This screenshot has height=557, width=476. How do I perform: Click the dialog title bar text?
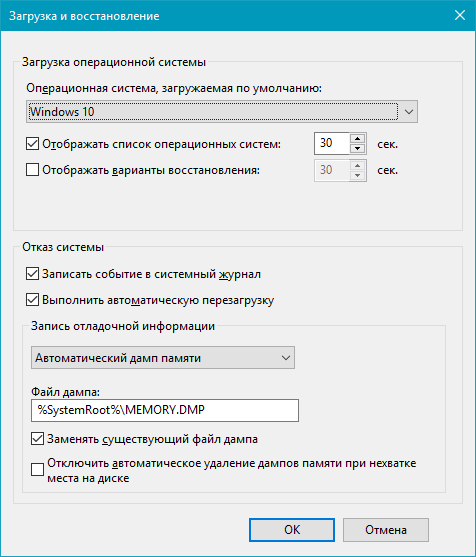click(84, 16)
